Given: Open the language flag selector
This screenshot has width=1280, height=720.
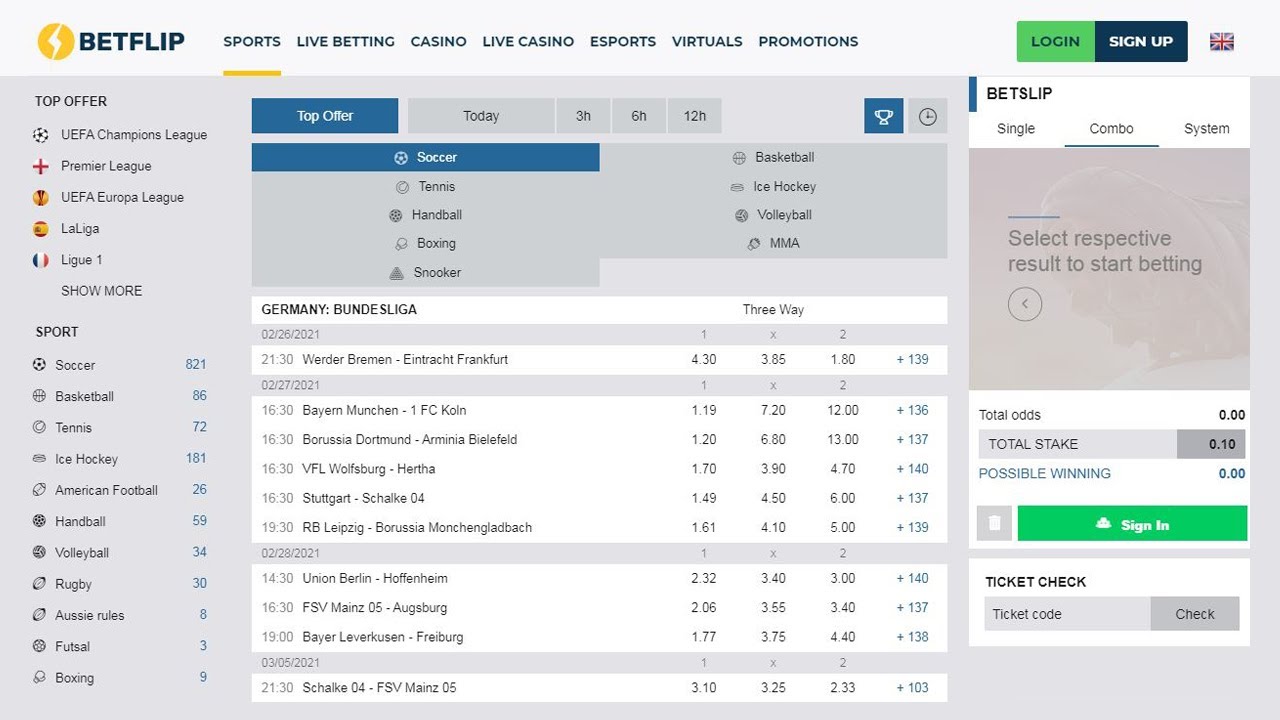Looking at the screenshot, I should click(1221, 41).
